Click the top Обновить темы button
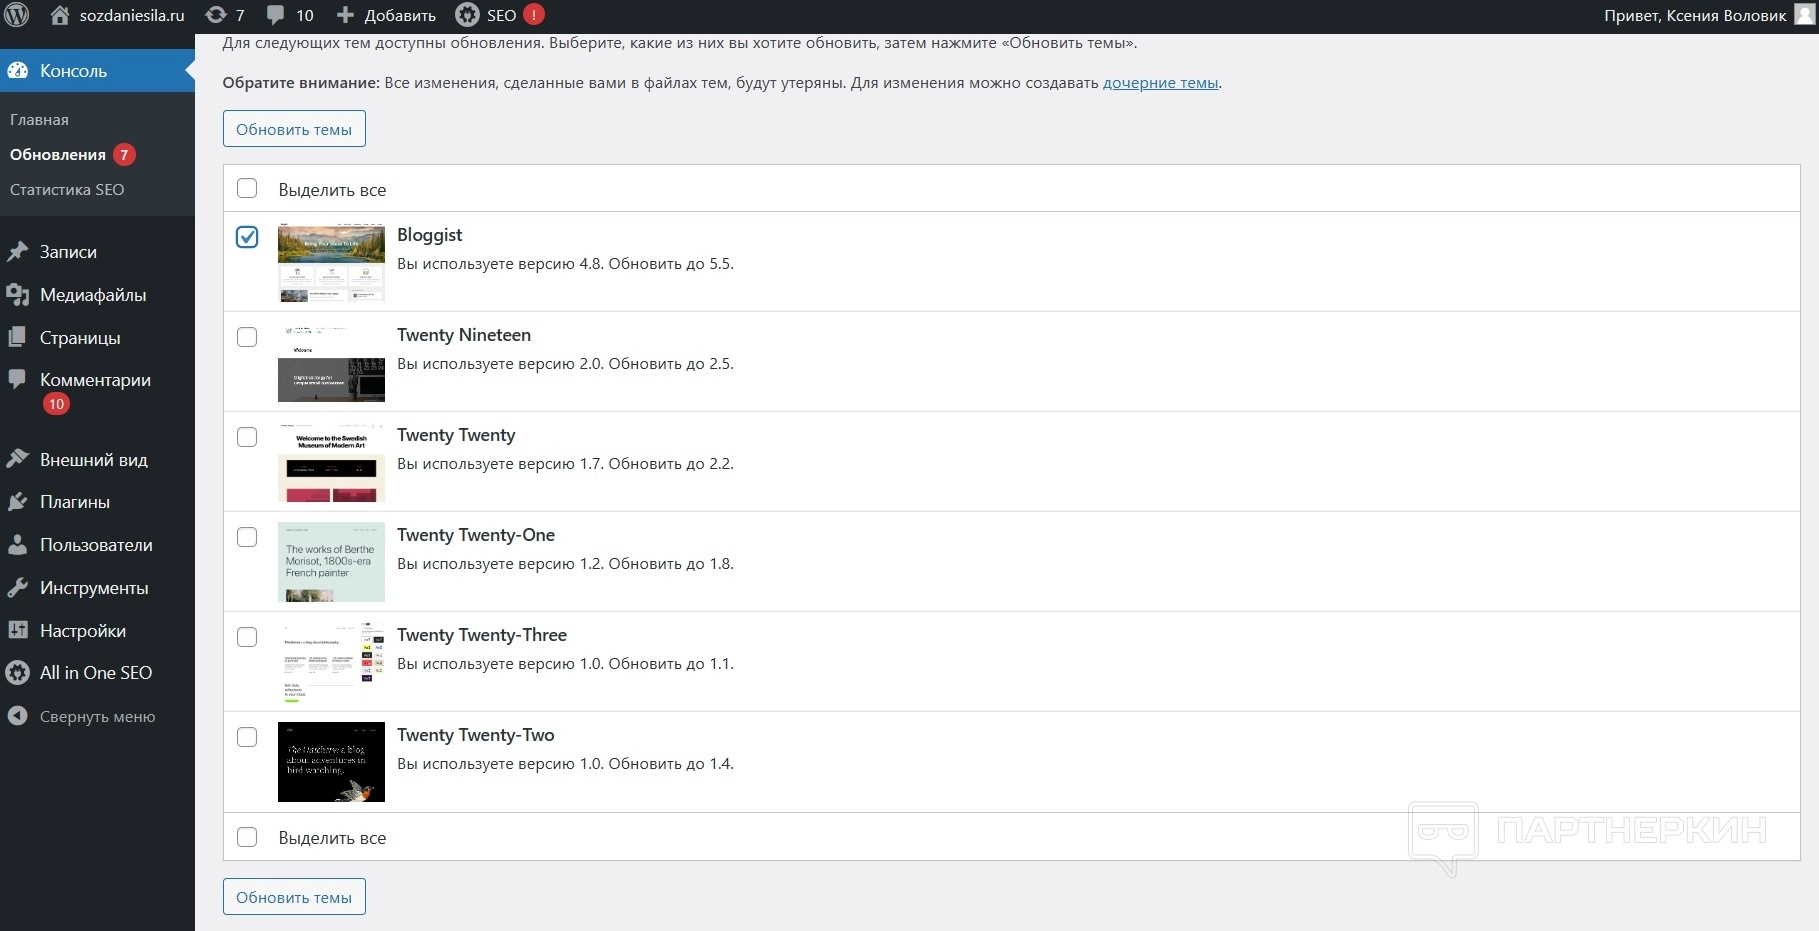 pyautogui.click(x=294, y=129)
